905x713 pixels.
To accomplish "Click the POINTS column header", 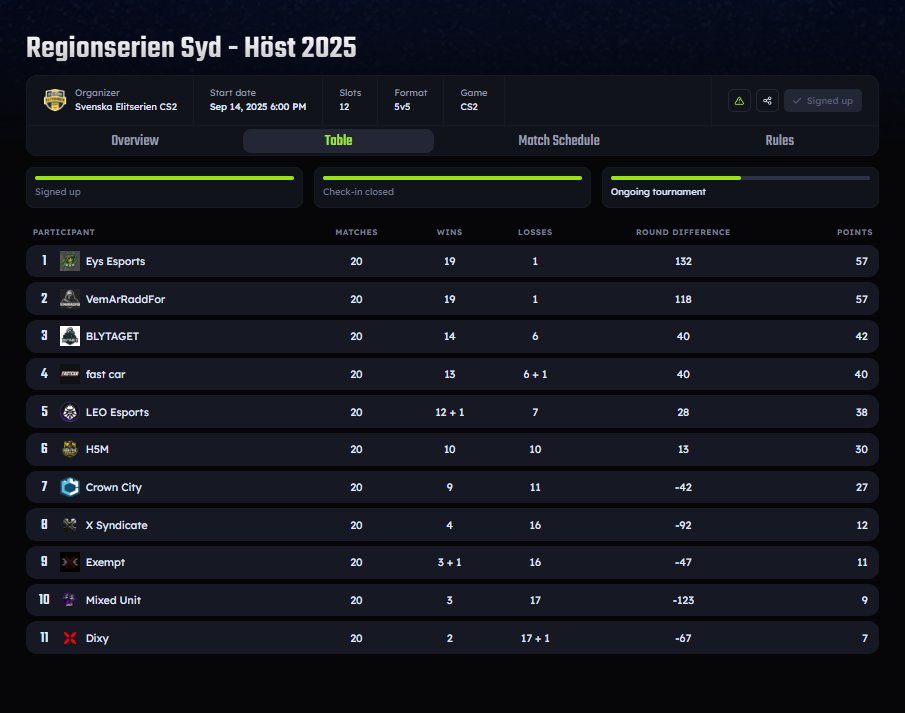I will [854, 232].
